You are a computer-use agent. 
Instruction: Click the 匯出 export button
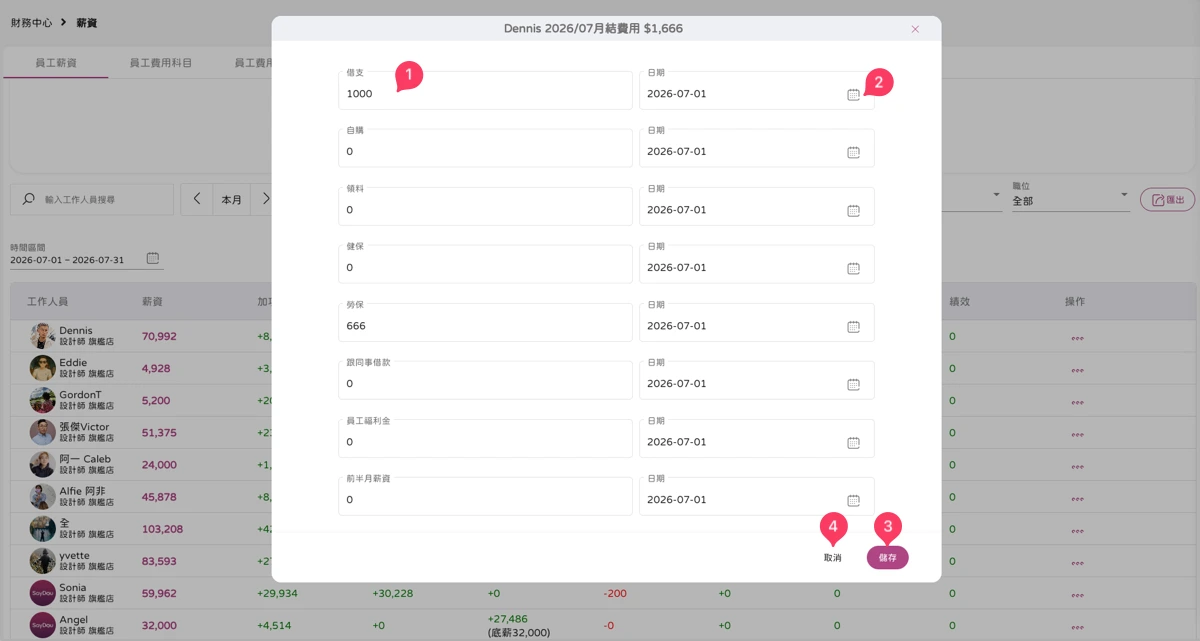coord(1168,200)
